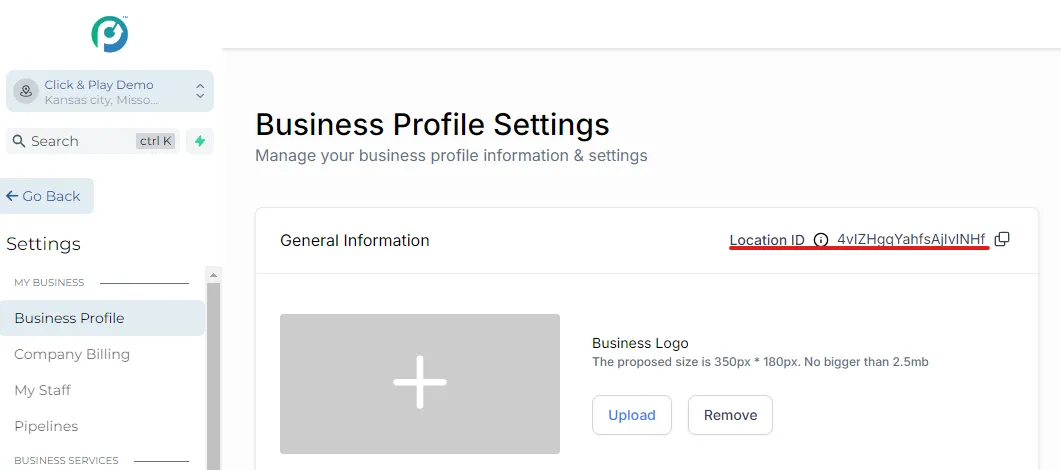The width and height of the screenshot is (1061, 470).
Task: Remove the business logo
Action: [730, 415]
